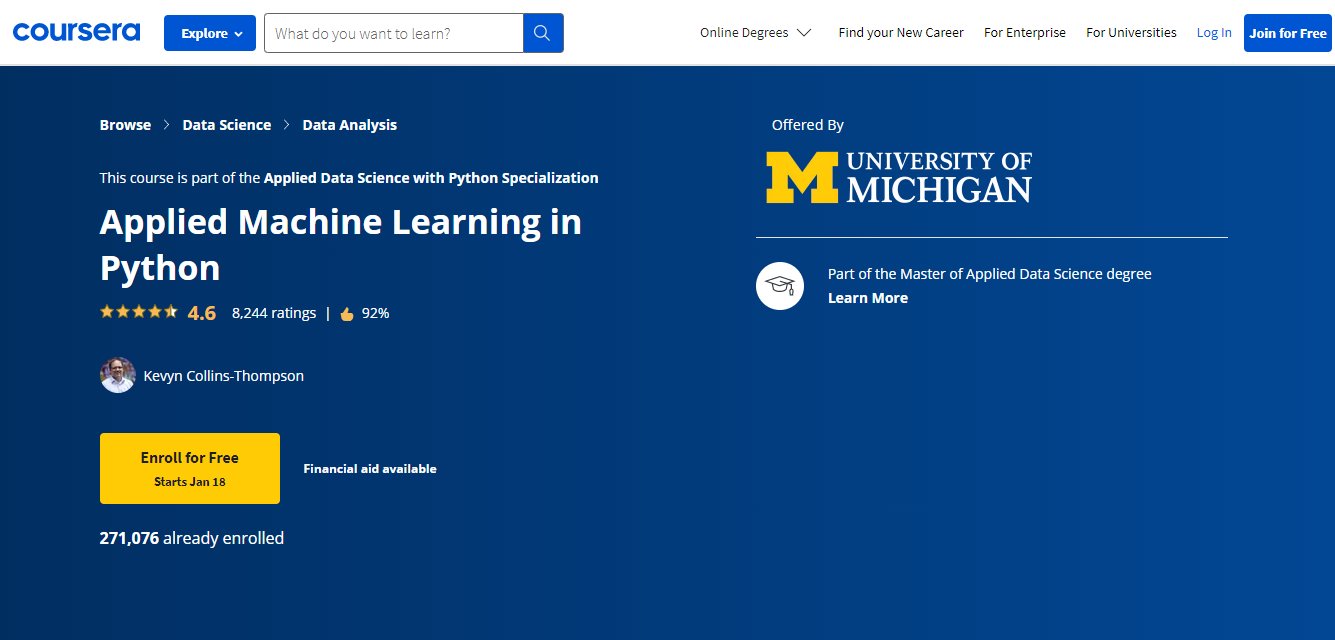Click the 4.6 rating value

pyautogui.click(x=202, y=313)
